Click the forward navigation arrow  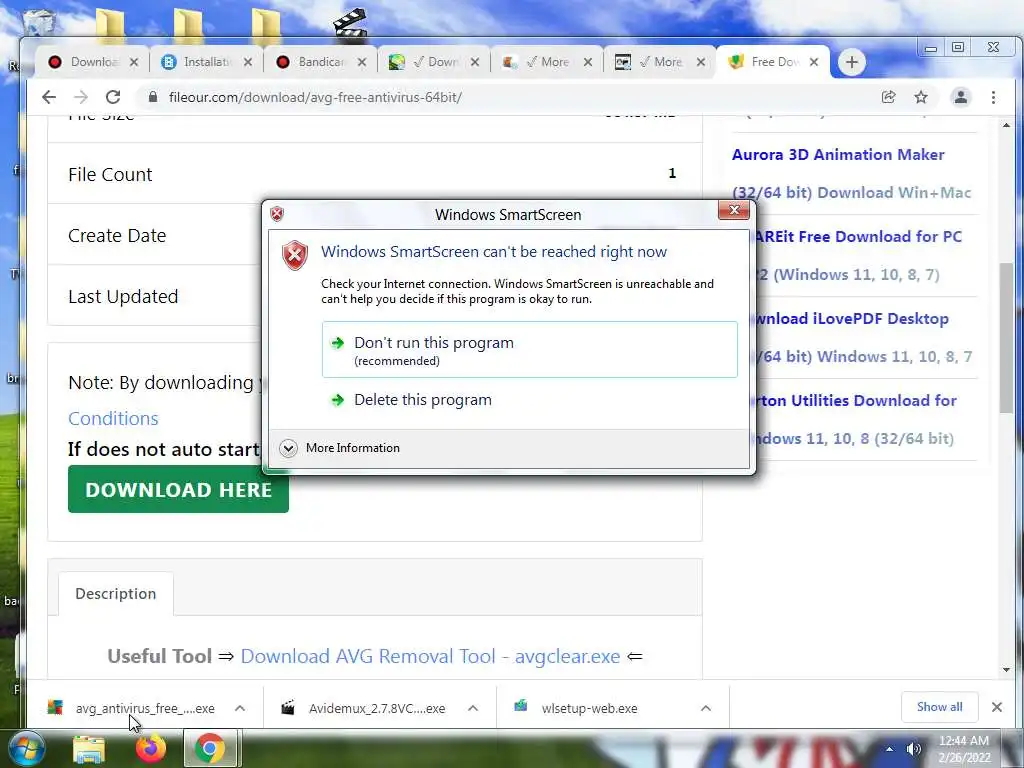(80, 97)
